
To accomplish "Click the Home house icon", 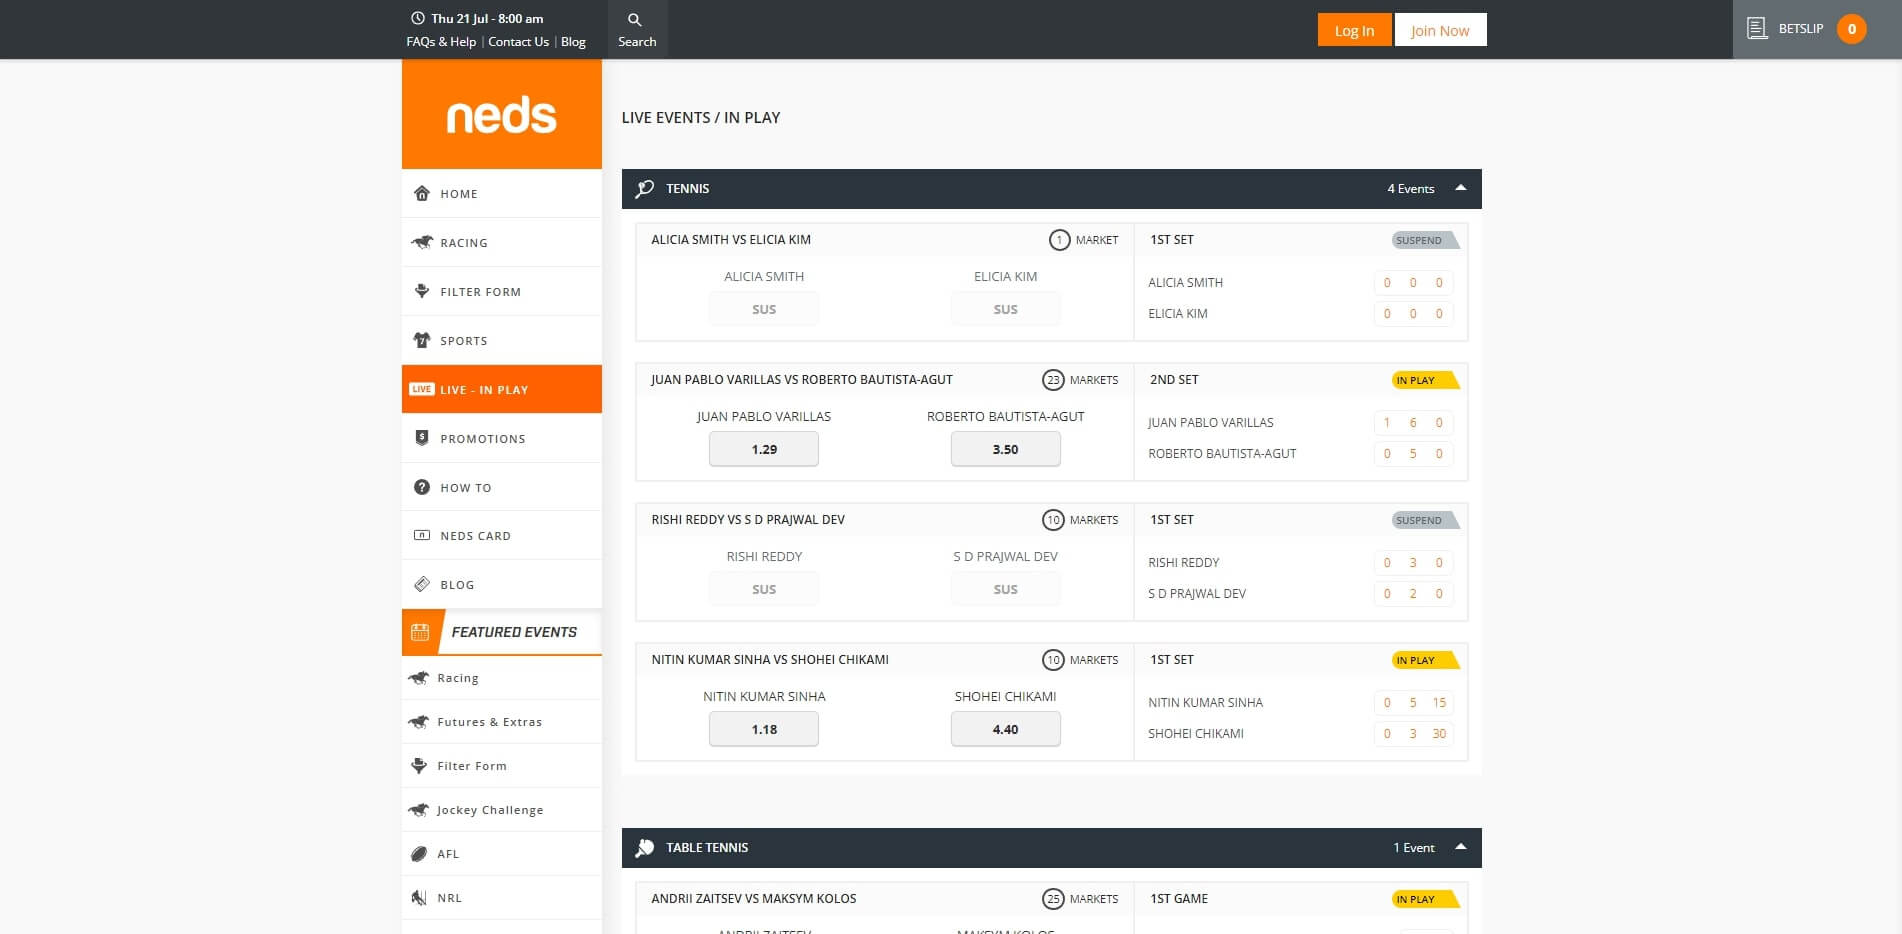I will click(x=422, y=193).
